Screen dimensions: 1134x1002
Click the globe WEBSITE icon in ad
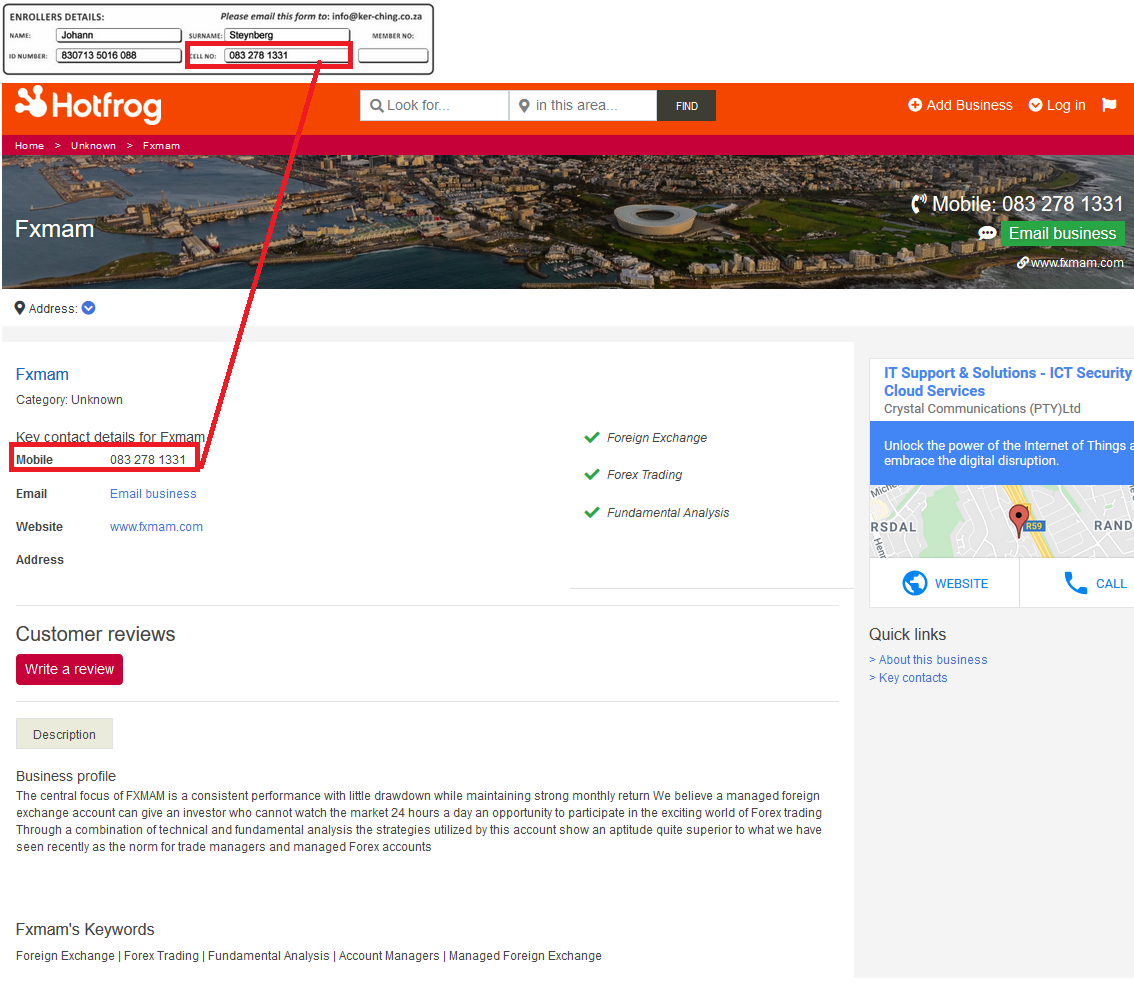click(x=914, y=583)
